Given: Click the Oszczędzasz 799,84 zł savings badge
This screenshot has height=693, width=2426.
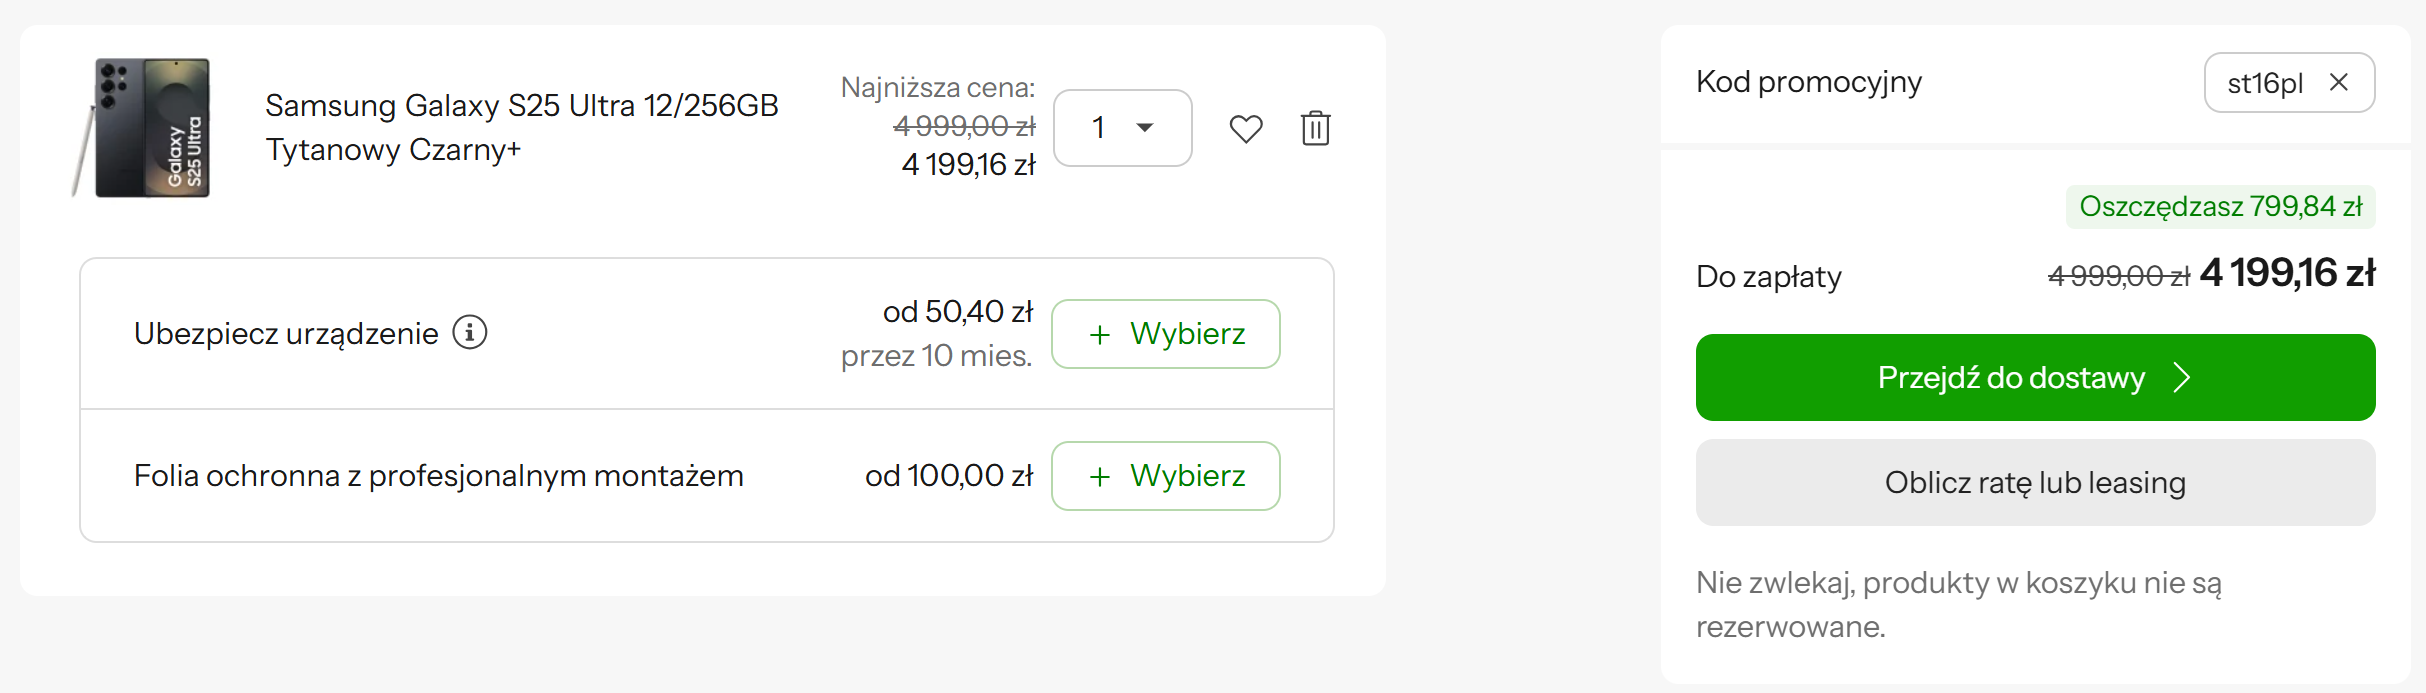Looking at the screenshot, I should [x=2220, y=207].
